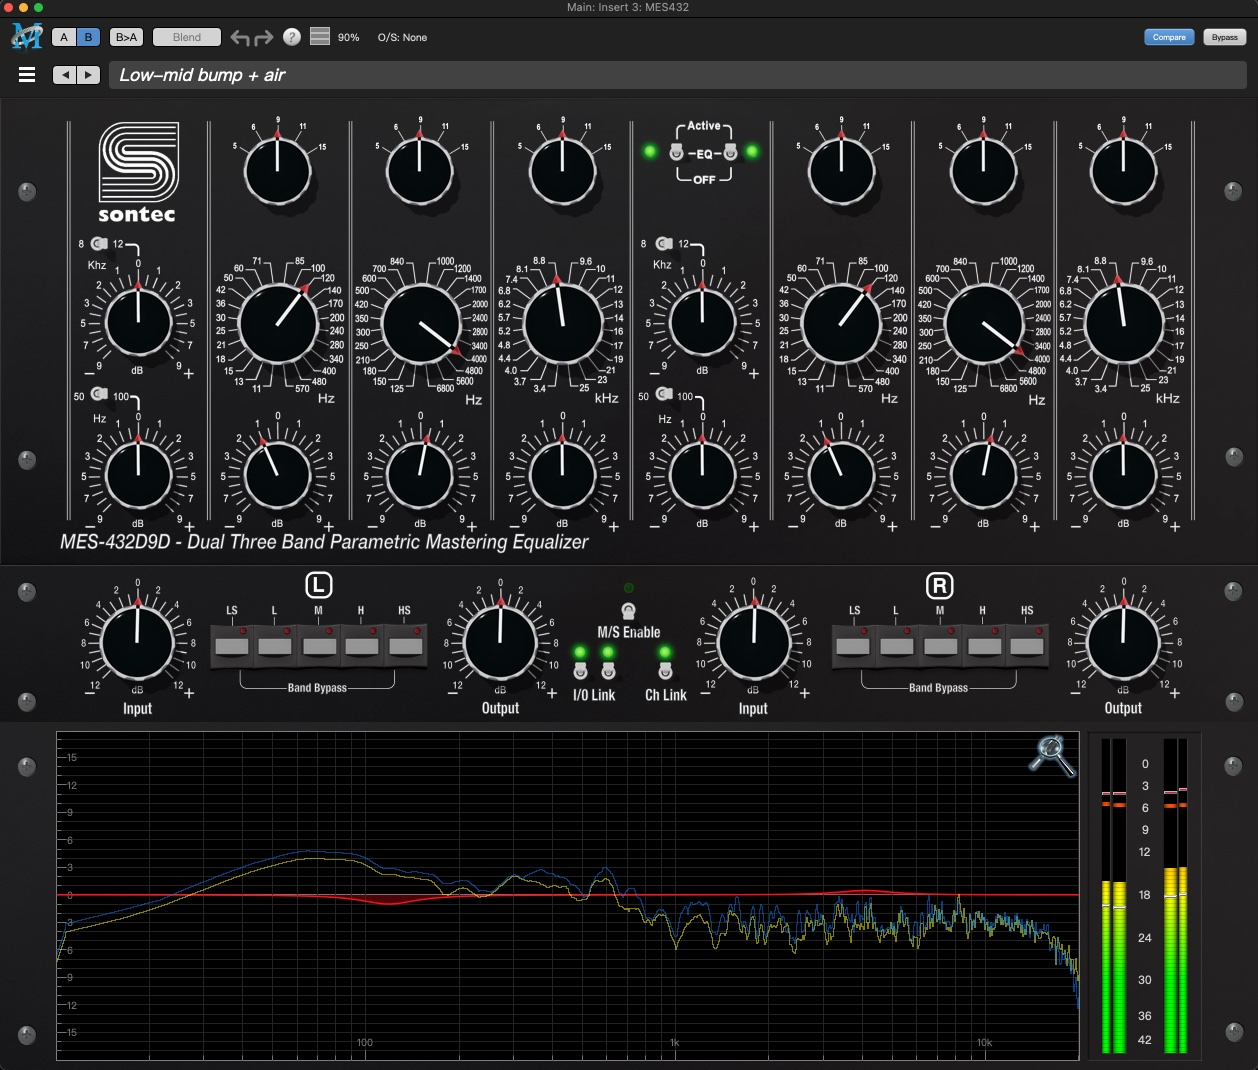Click the Compare button
The height and width of the screenshot is (1070, 1258).
[1168, 37]
